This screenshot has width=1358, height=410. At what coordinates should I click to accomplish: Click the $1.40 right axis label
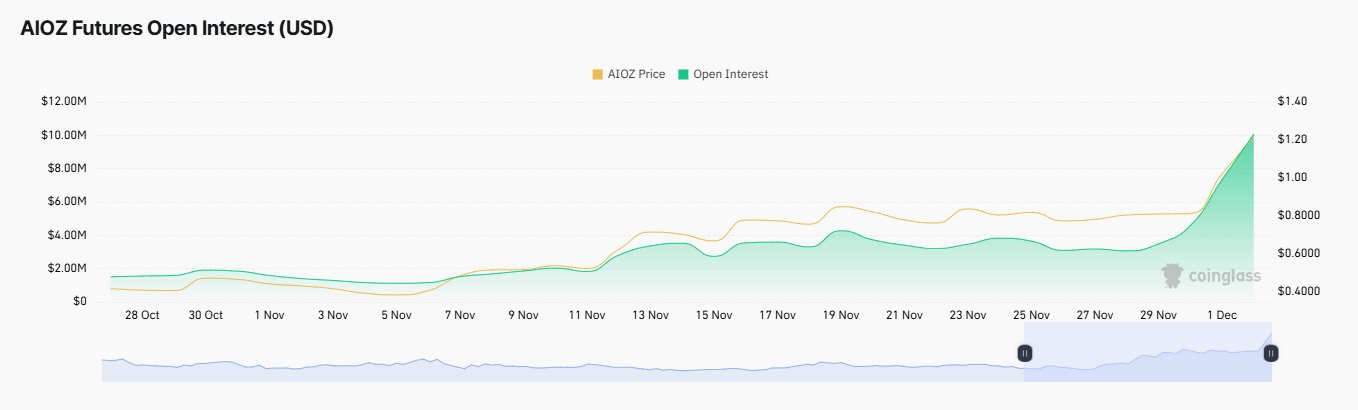pyautogui.click(x=1293, y=102)
